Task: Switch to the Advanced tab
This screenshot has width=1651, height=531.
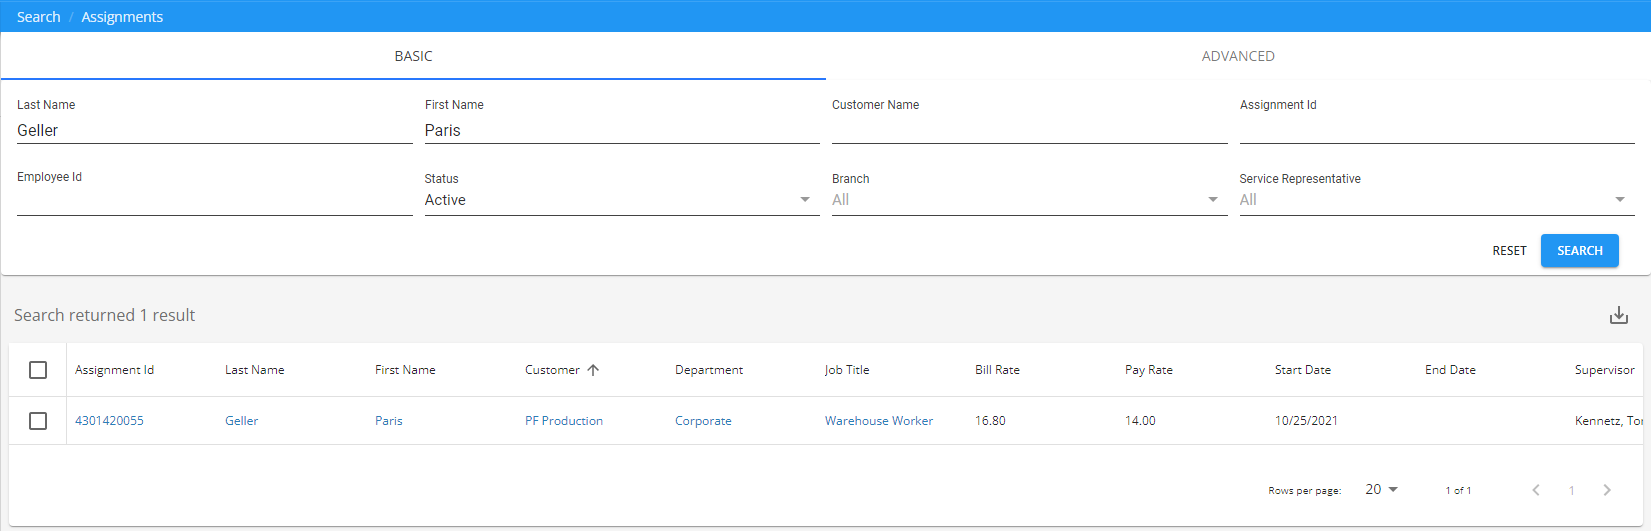Action: click(1237, 56)
